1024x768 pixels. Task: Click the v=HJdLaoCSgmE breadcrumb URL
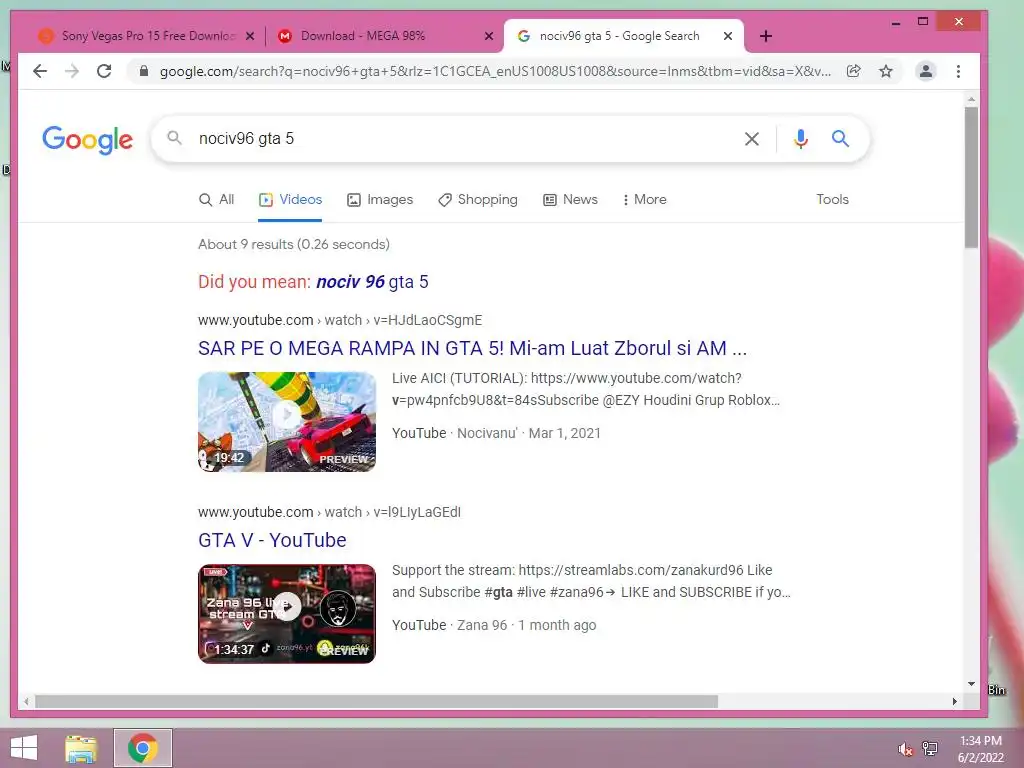(x=428, y=320)
